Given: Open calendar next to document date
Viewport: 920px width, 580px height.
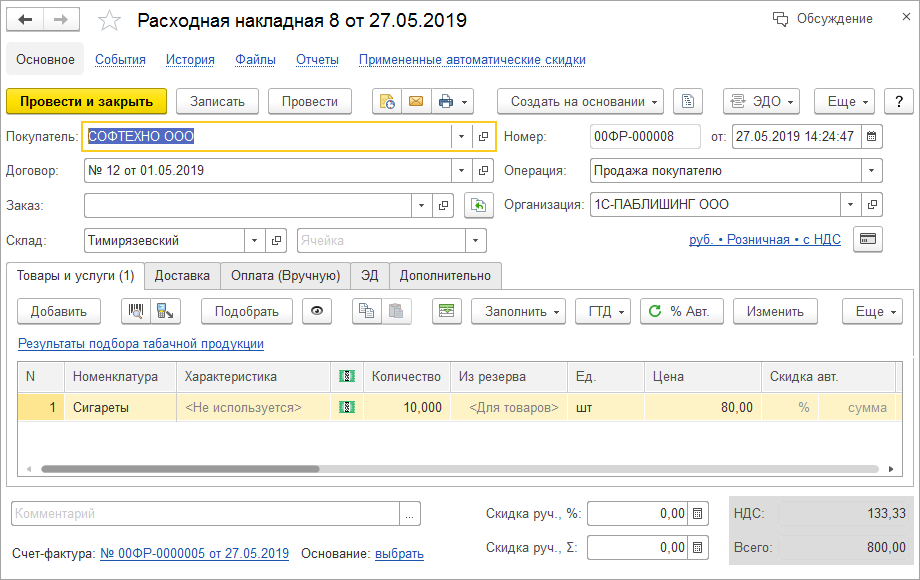Looking at the screenshot, I should (869, 136).
